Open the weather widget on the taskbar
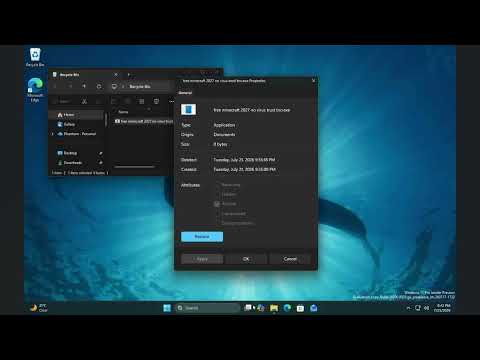 tap(39, 308)
